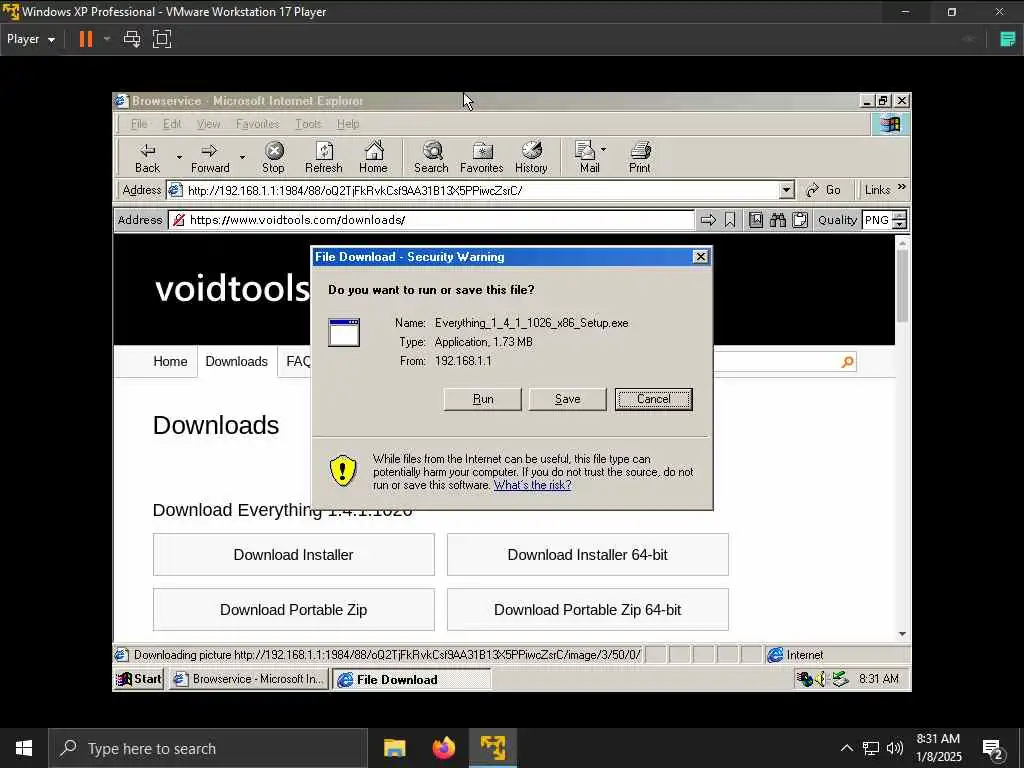The image size is (1024, 768).
Task: Click Download Portable Zip 64-bit
Action: 588,609
